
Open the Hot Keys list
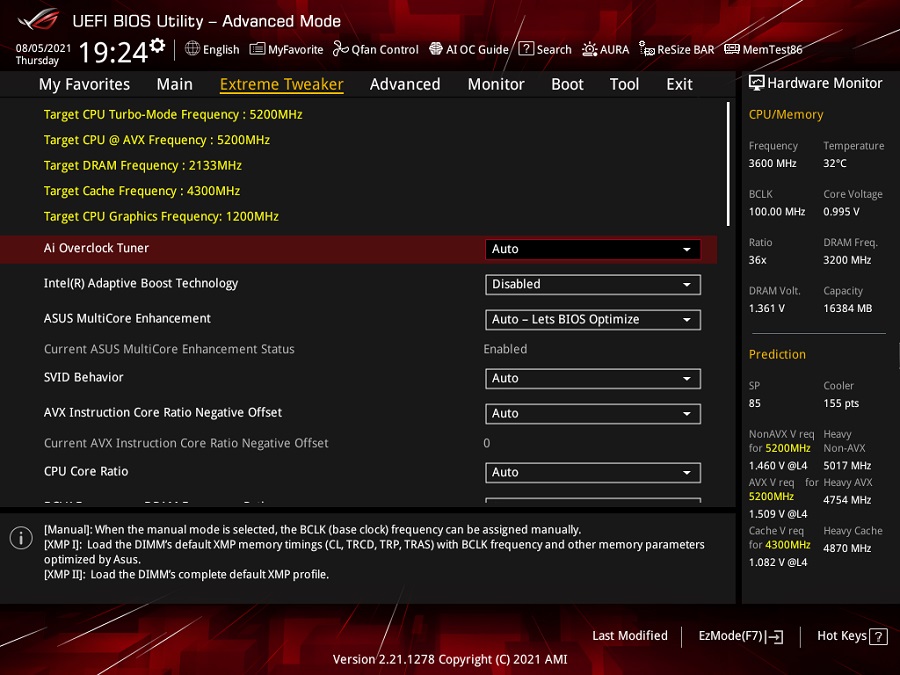(x=852, y=636)
